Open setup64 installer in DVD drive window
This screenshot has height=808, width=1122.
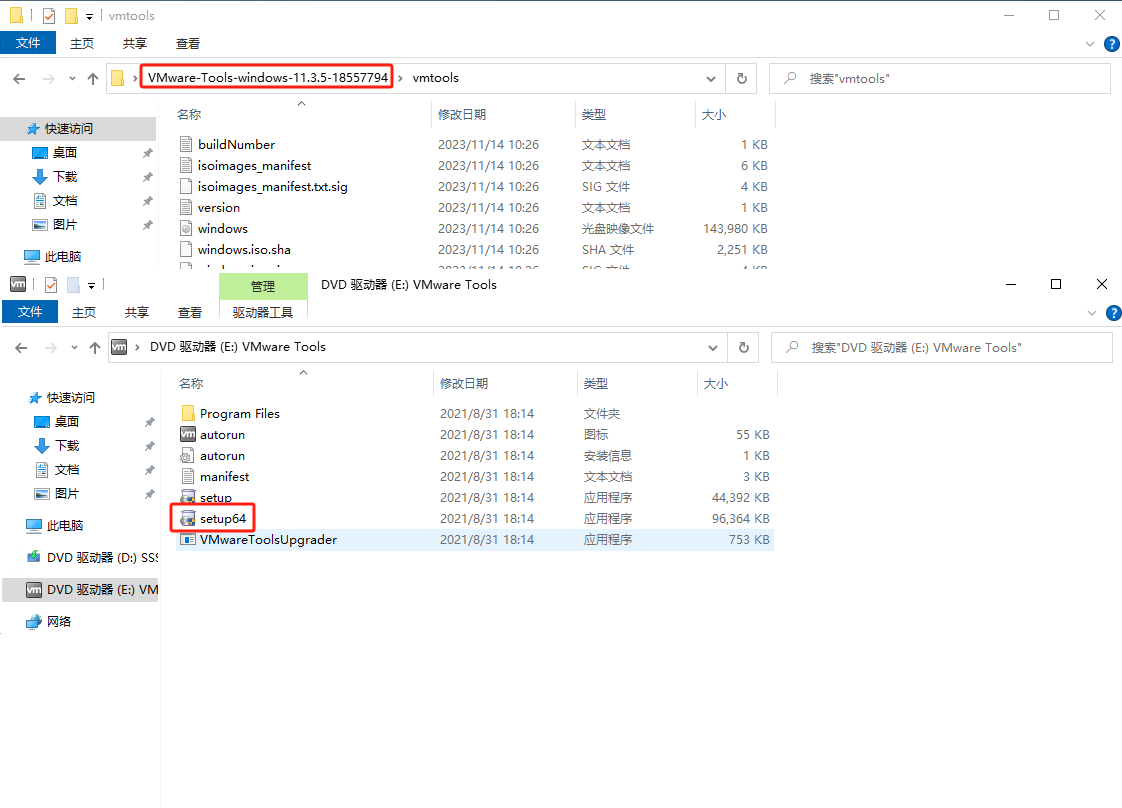click(223, 519)
